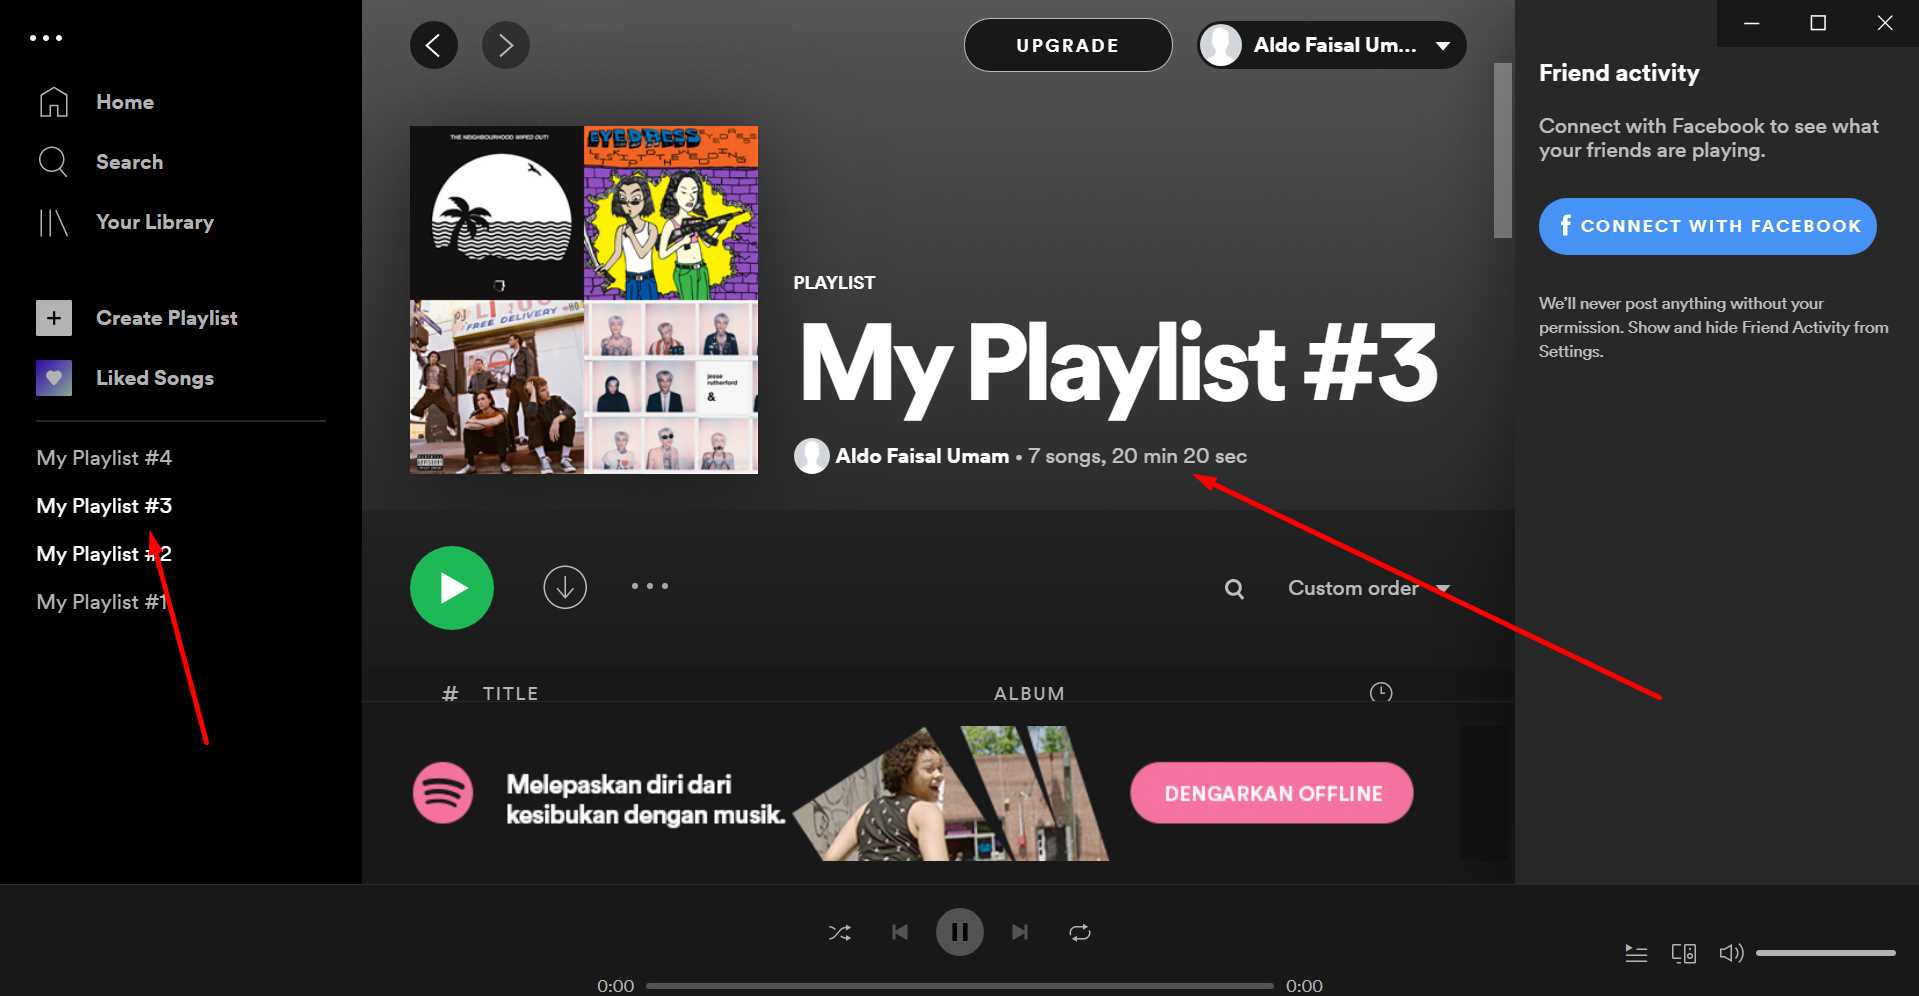Mute audio with the speaker icon

[x=1731, y=953]
